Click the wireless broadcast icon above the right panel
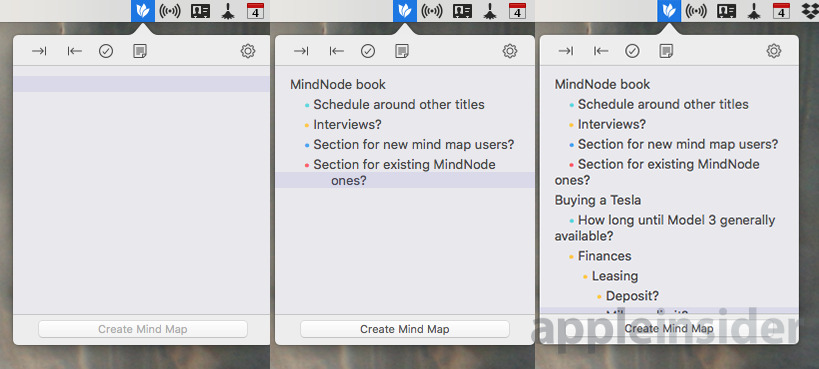This screenshot has height=369, width=819. [x=696, y=11]
